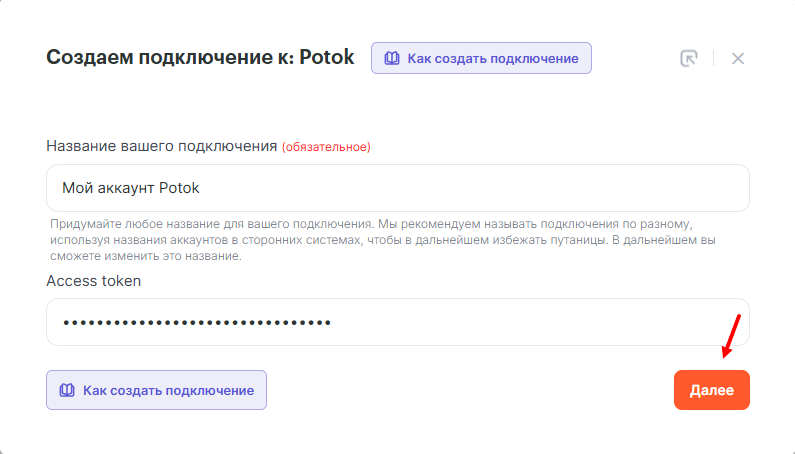Click the empty right end of the token field

[700, 322]
